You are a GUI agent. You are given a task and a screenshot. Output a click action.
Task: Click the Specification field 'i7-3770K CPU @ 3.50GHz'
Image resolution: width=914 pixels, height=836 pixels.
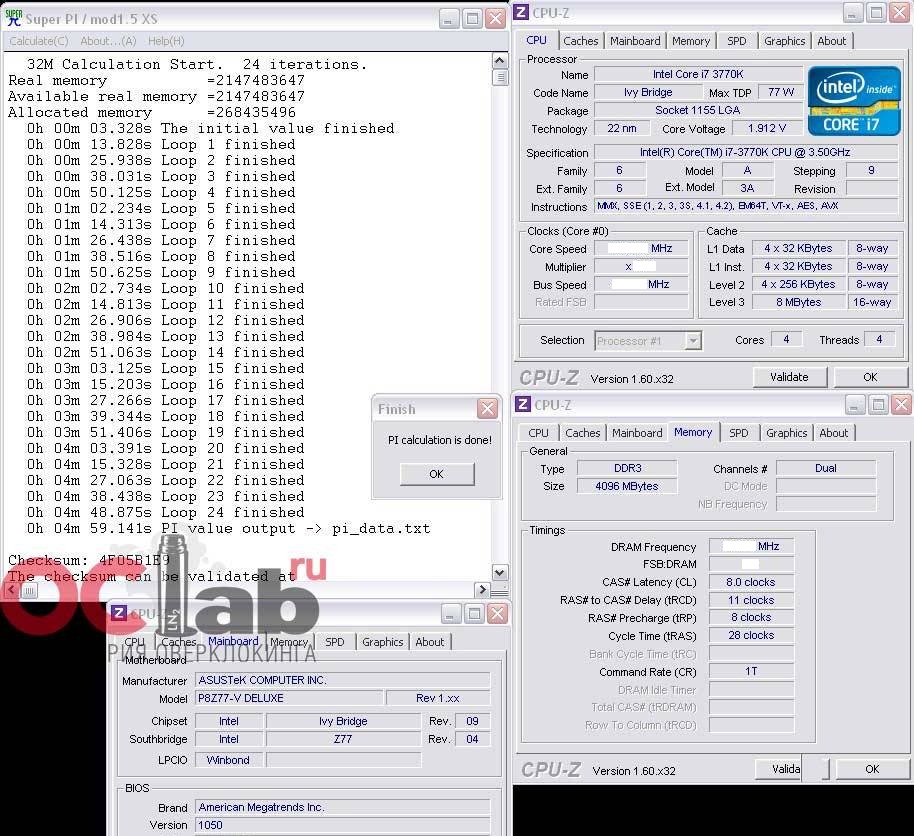pos(746,152)
